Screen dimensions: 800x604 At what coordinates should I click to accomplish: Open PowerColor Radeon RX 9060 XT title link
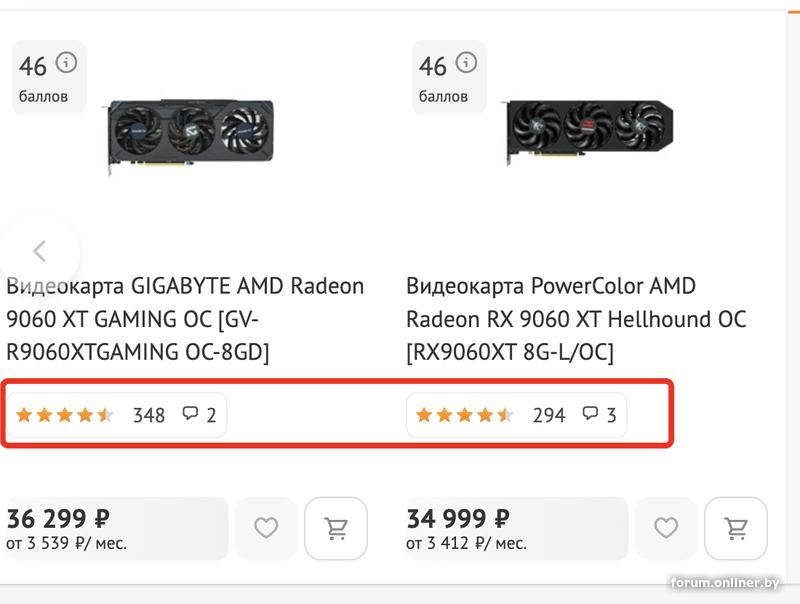[x=576, y=319]
